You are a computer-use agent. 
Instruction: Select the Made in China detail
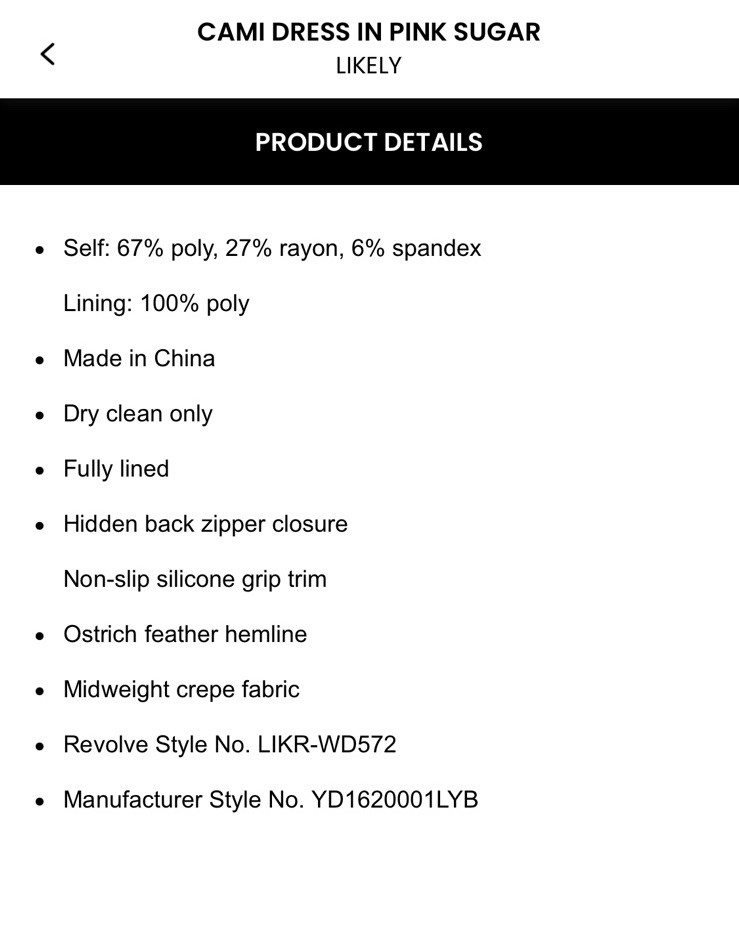tap(139, 358)
